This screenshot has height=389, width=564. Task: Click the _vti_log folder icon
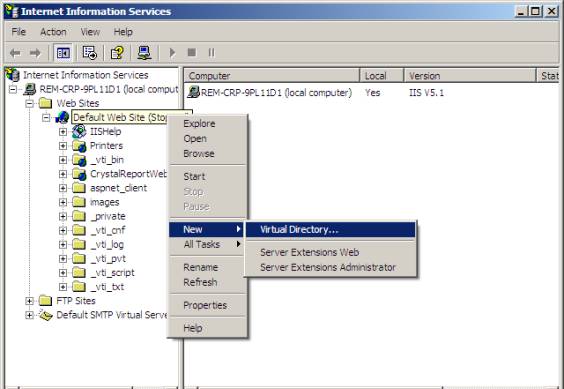[x=79, y=244]
